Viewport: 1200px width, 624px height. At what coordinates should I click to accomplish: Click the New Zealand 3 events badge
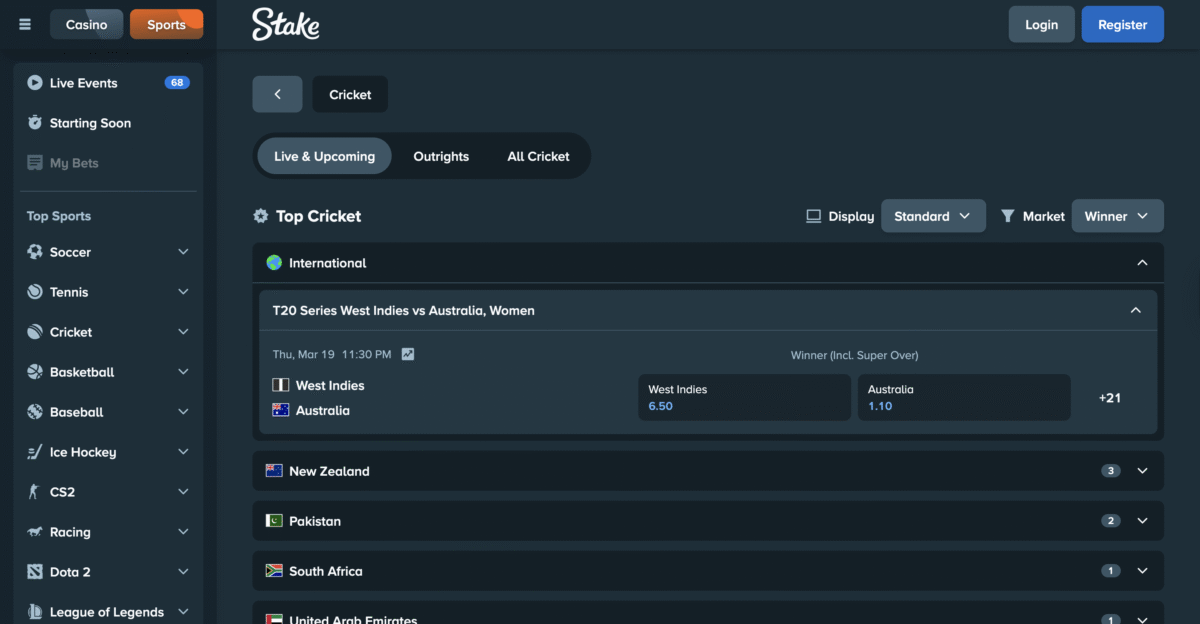click(x=1111, y=471)
